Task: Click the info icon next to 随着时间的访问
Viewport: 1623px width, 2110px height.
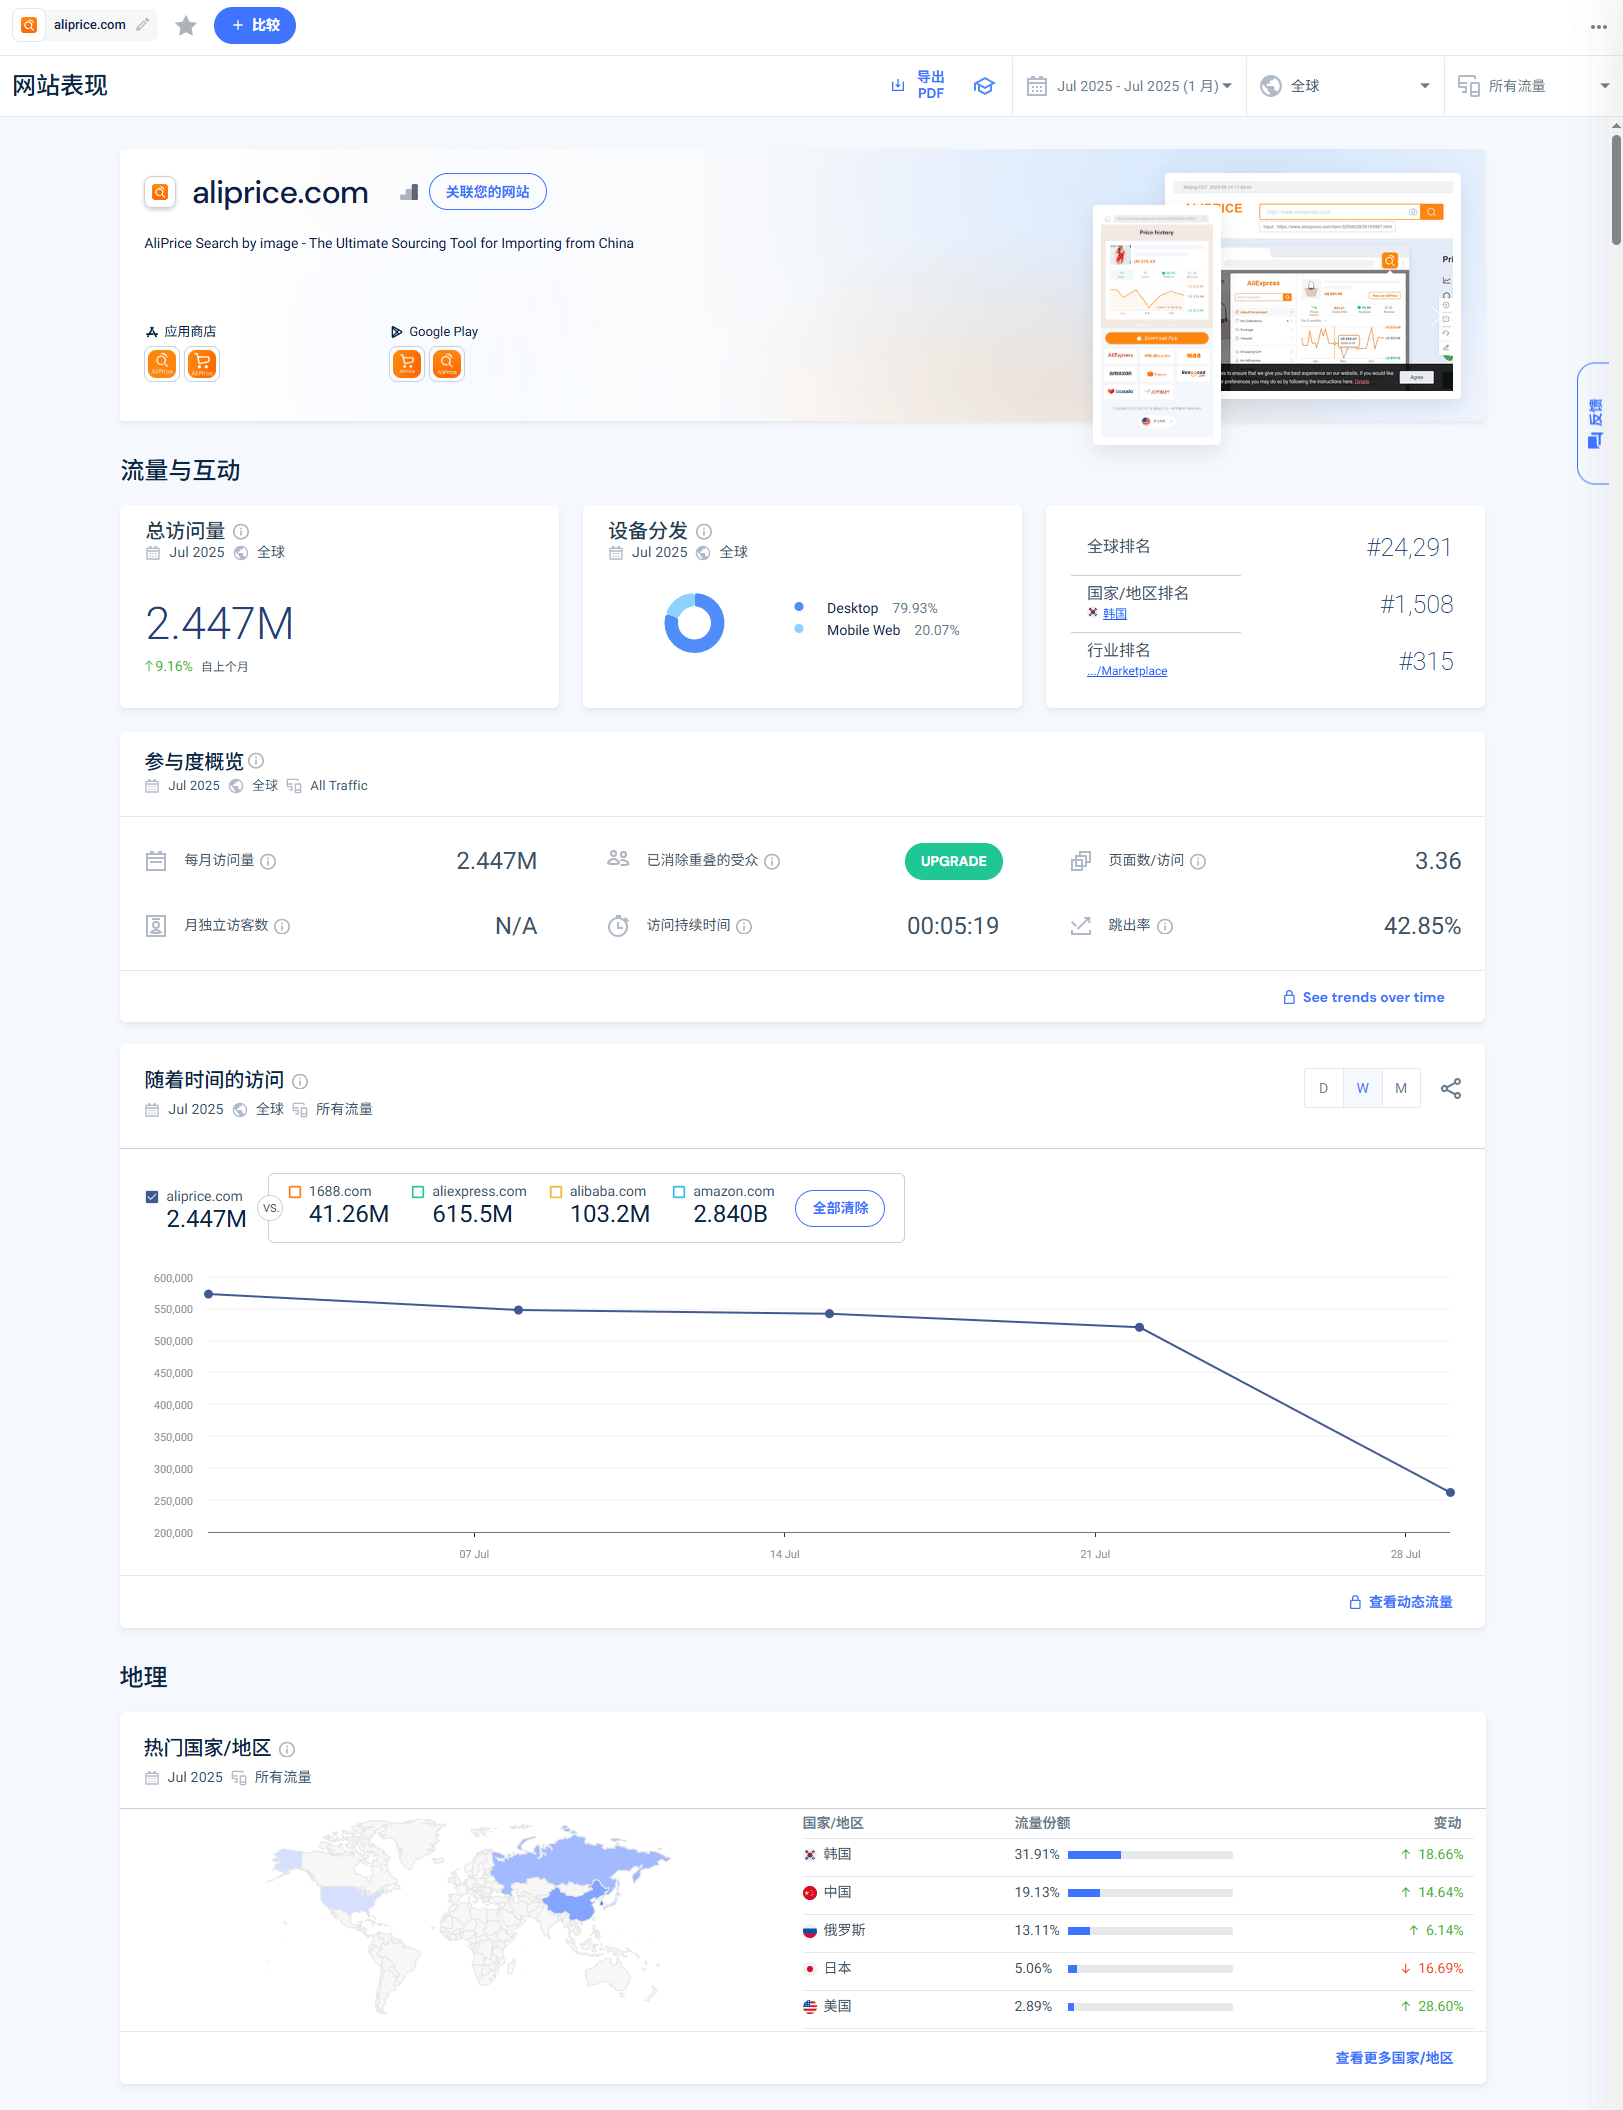Action: pos(300,1081)
